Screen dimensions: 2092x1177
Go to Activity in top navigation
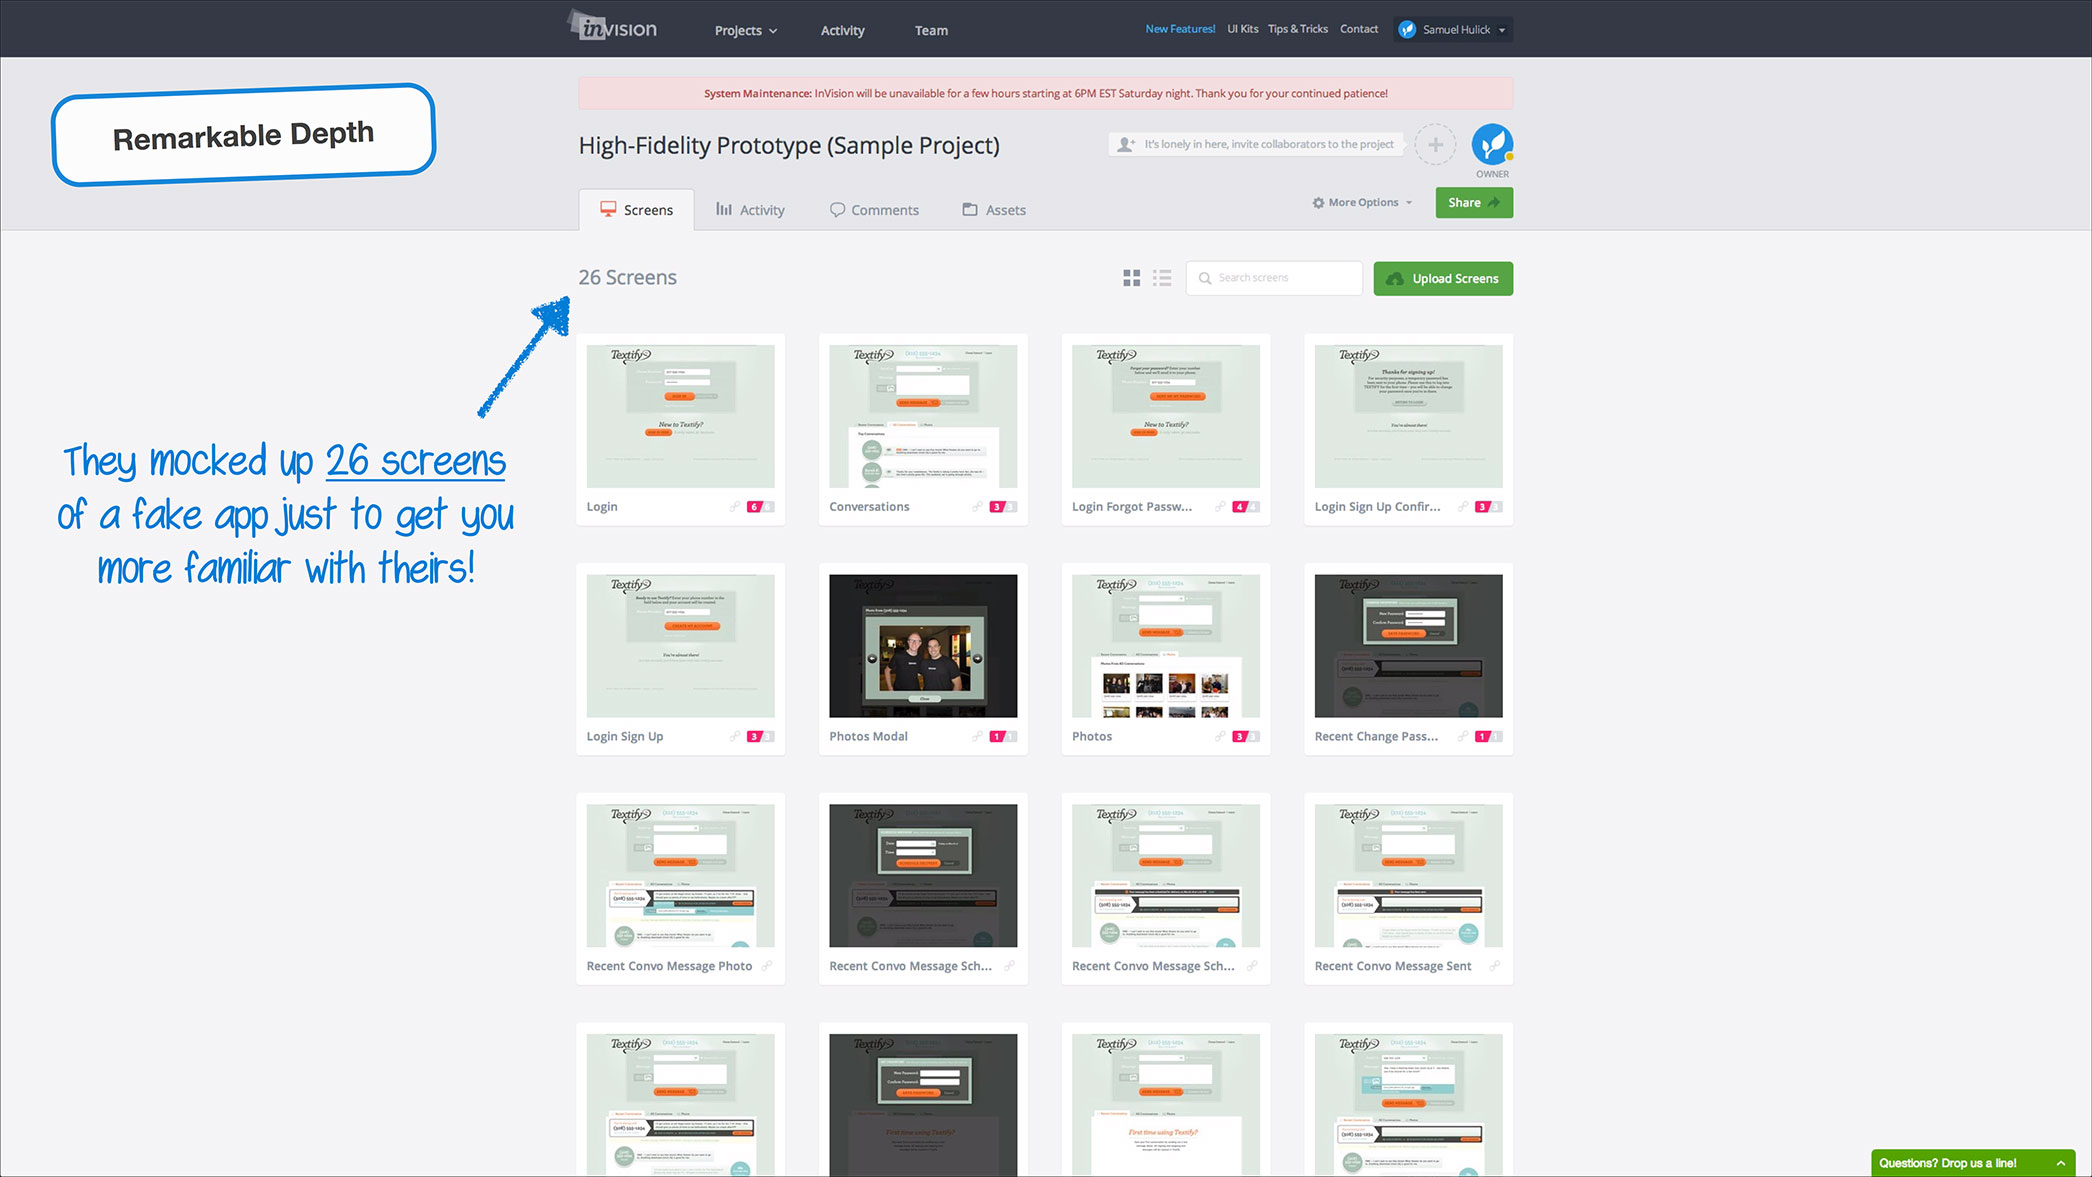843,31
